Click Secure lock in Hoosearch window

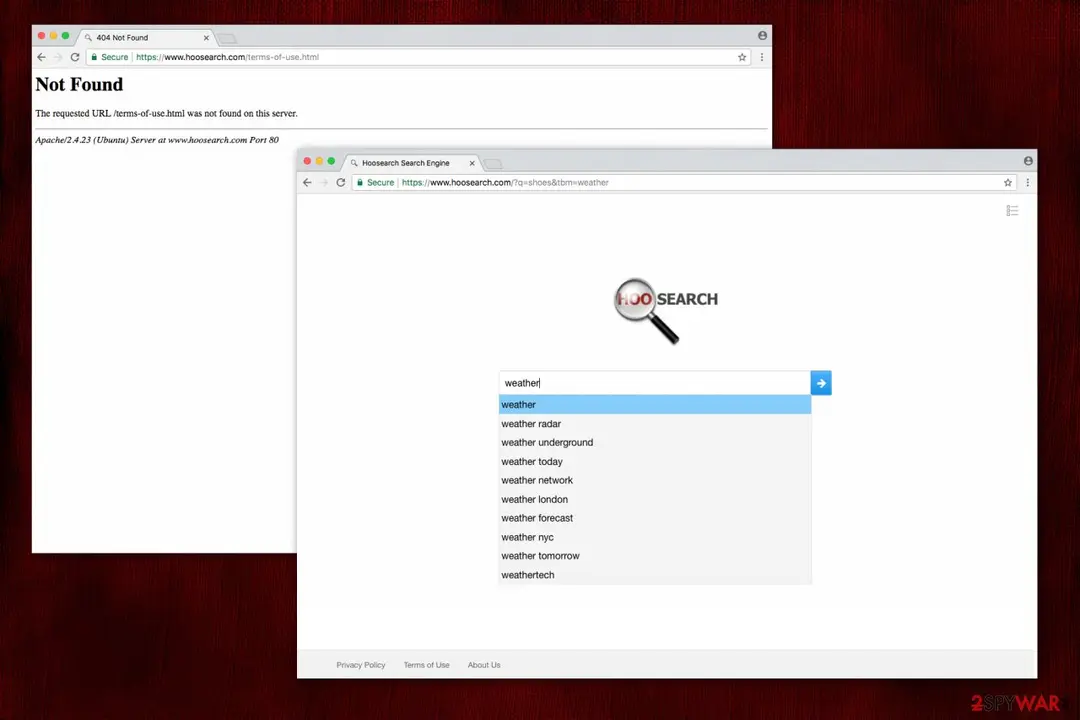tap(376, 183)
